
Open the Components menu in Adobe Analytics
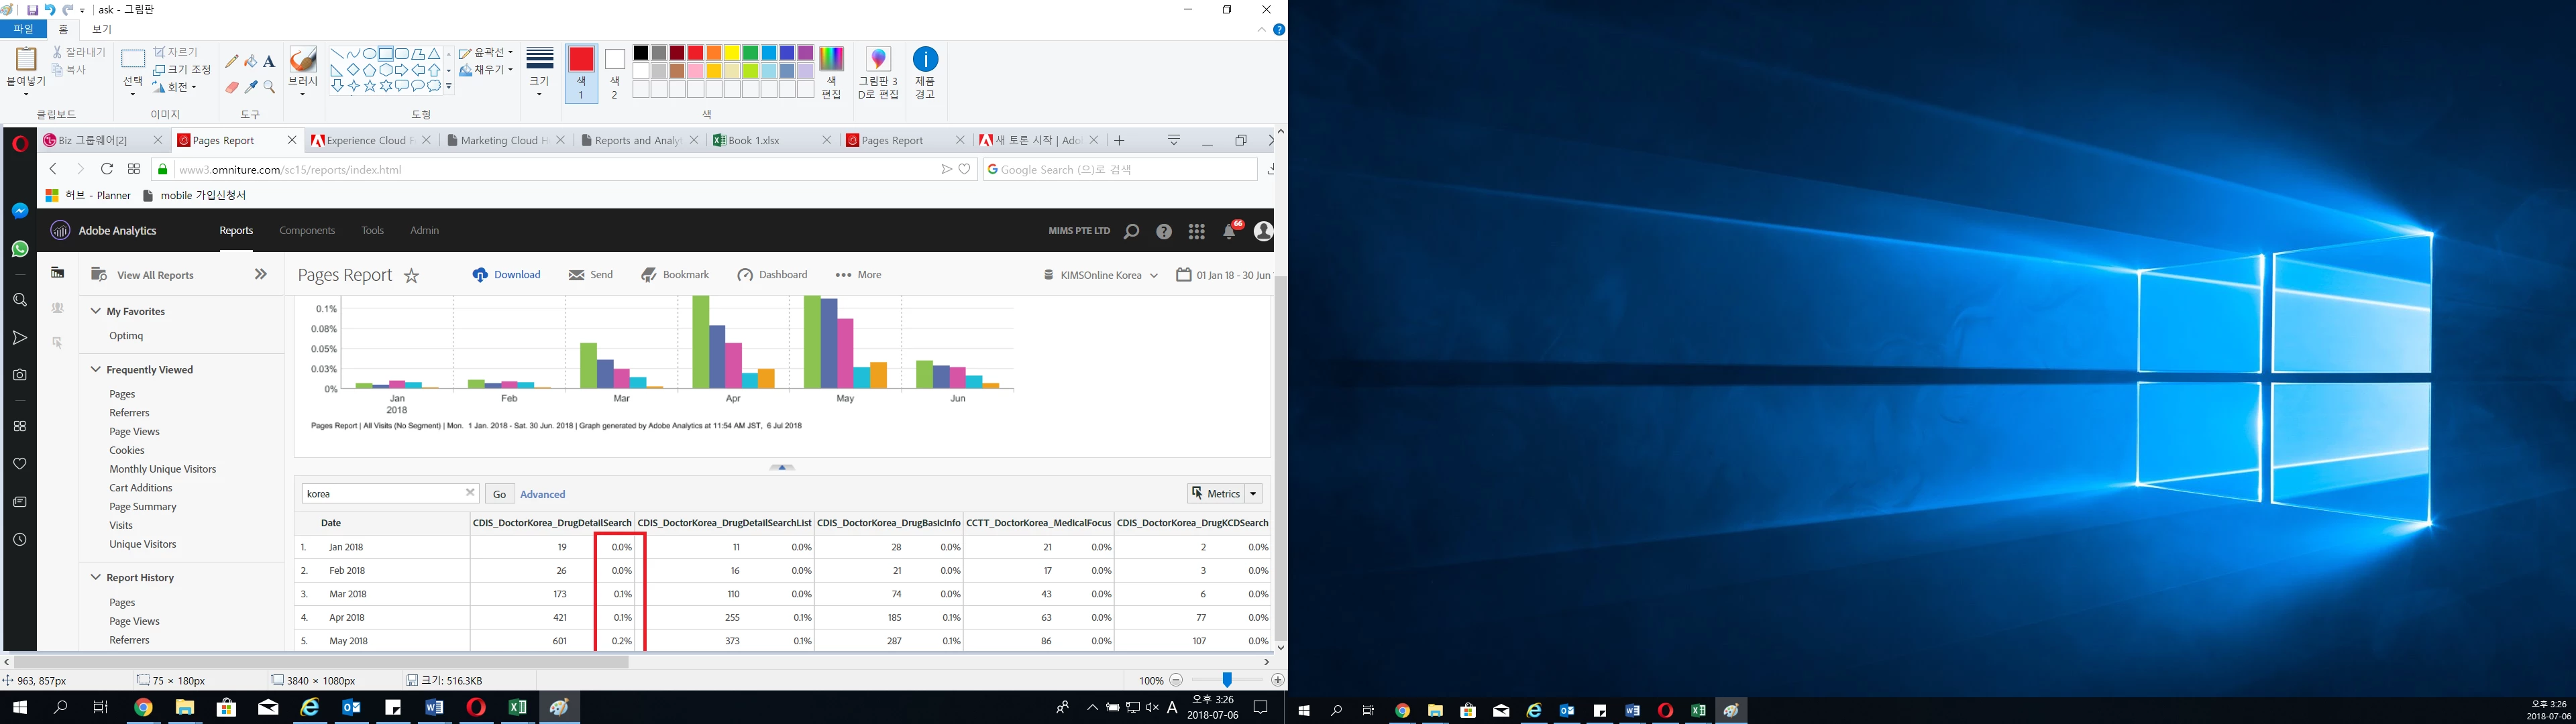pos(307,231)
